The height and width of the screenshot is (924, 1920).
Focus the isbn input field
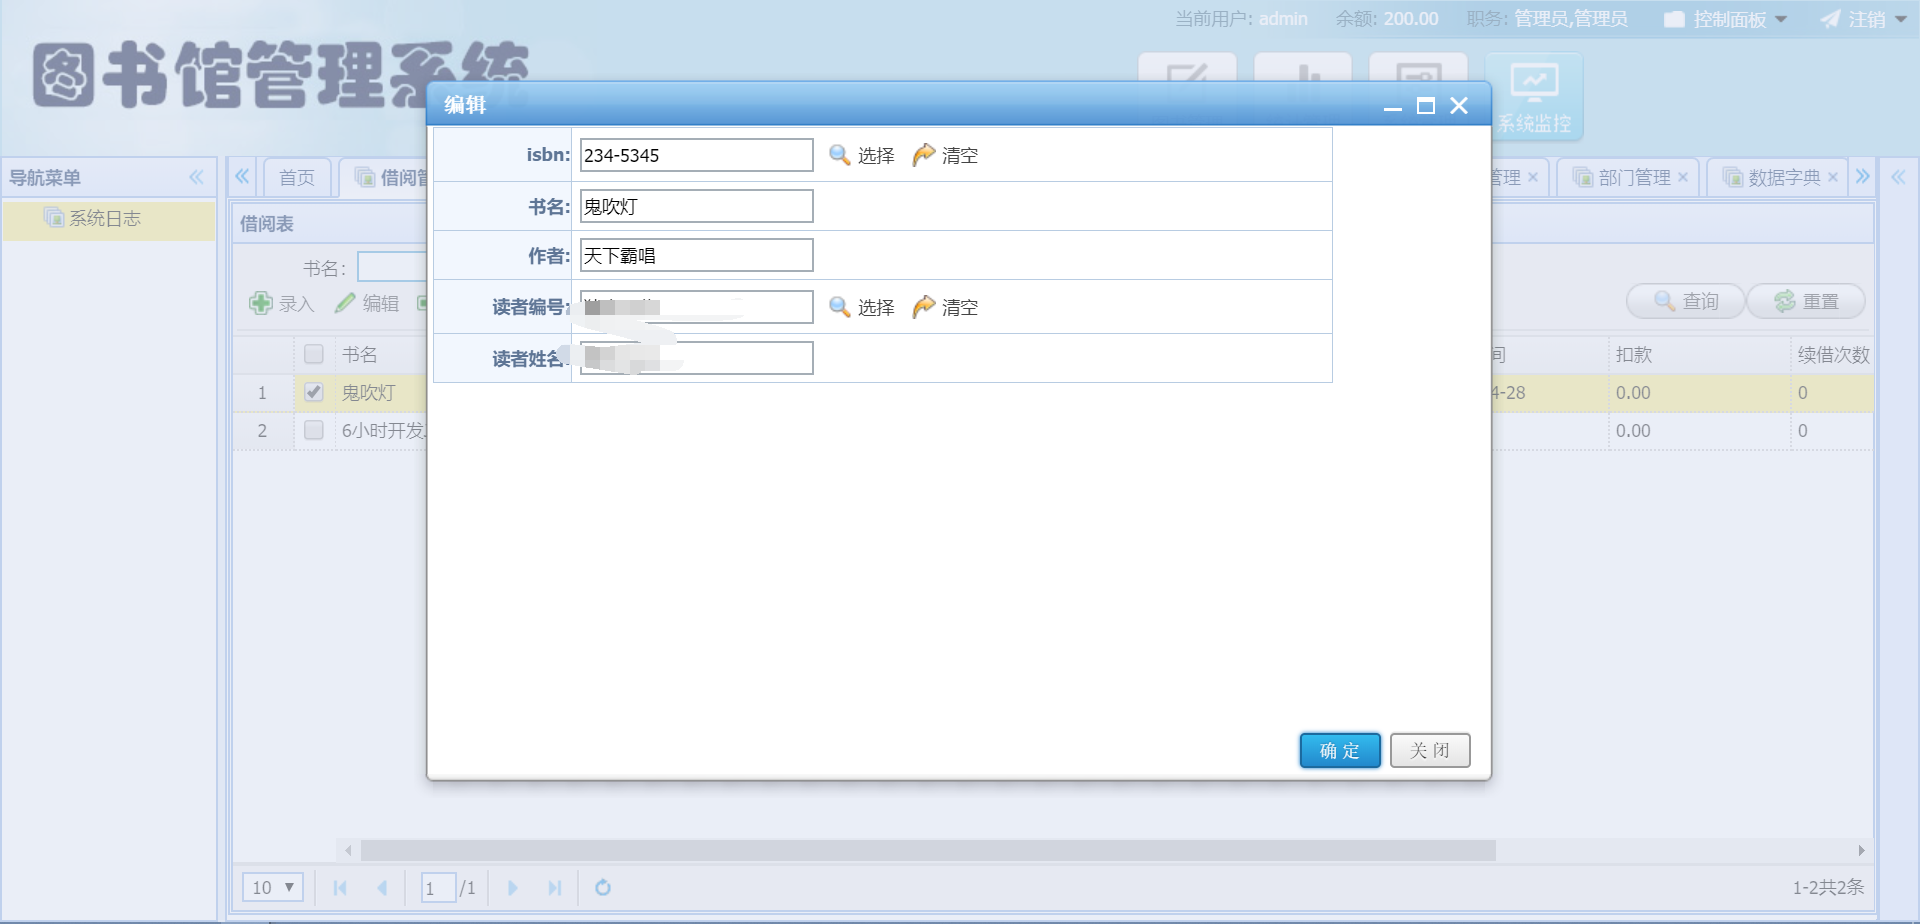coord(696,155)
